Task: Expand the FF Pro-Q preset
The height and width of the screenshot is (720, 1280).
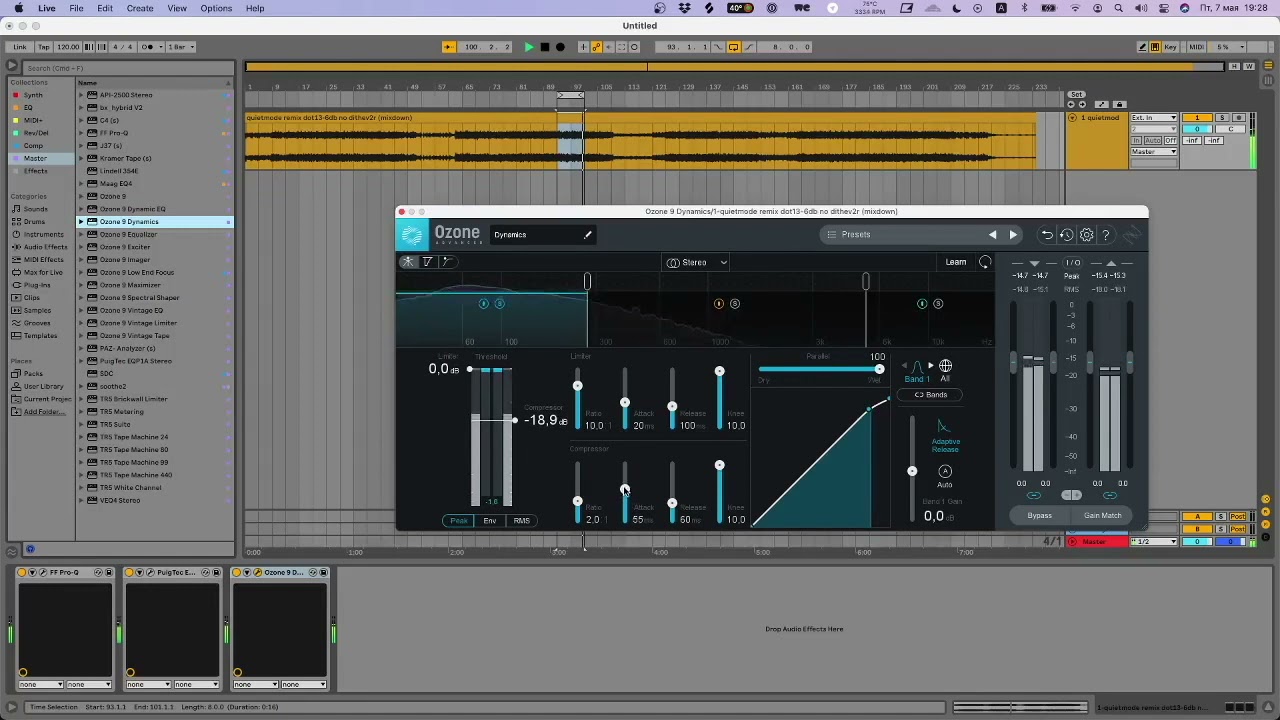Action: [x=82, y=133]
